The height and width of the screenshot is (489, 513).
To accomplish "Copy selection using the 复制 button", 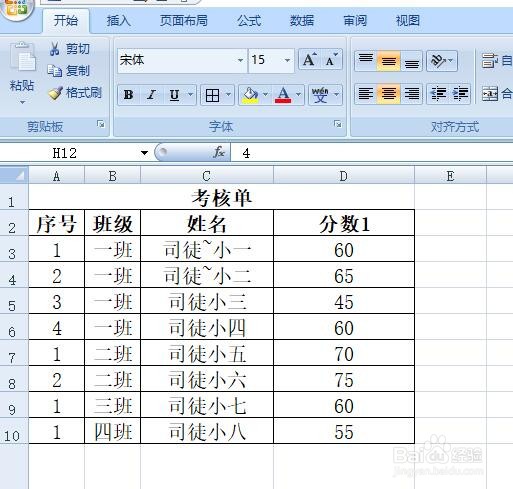I will (69, 71).
